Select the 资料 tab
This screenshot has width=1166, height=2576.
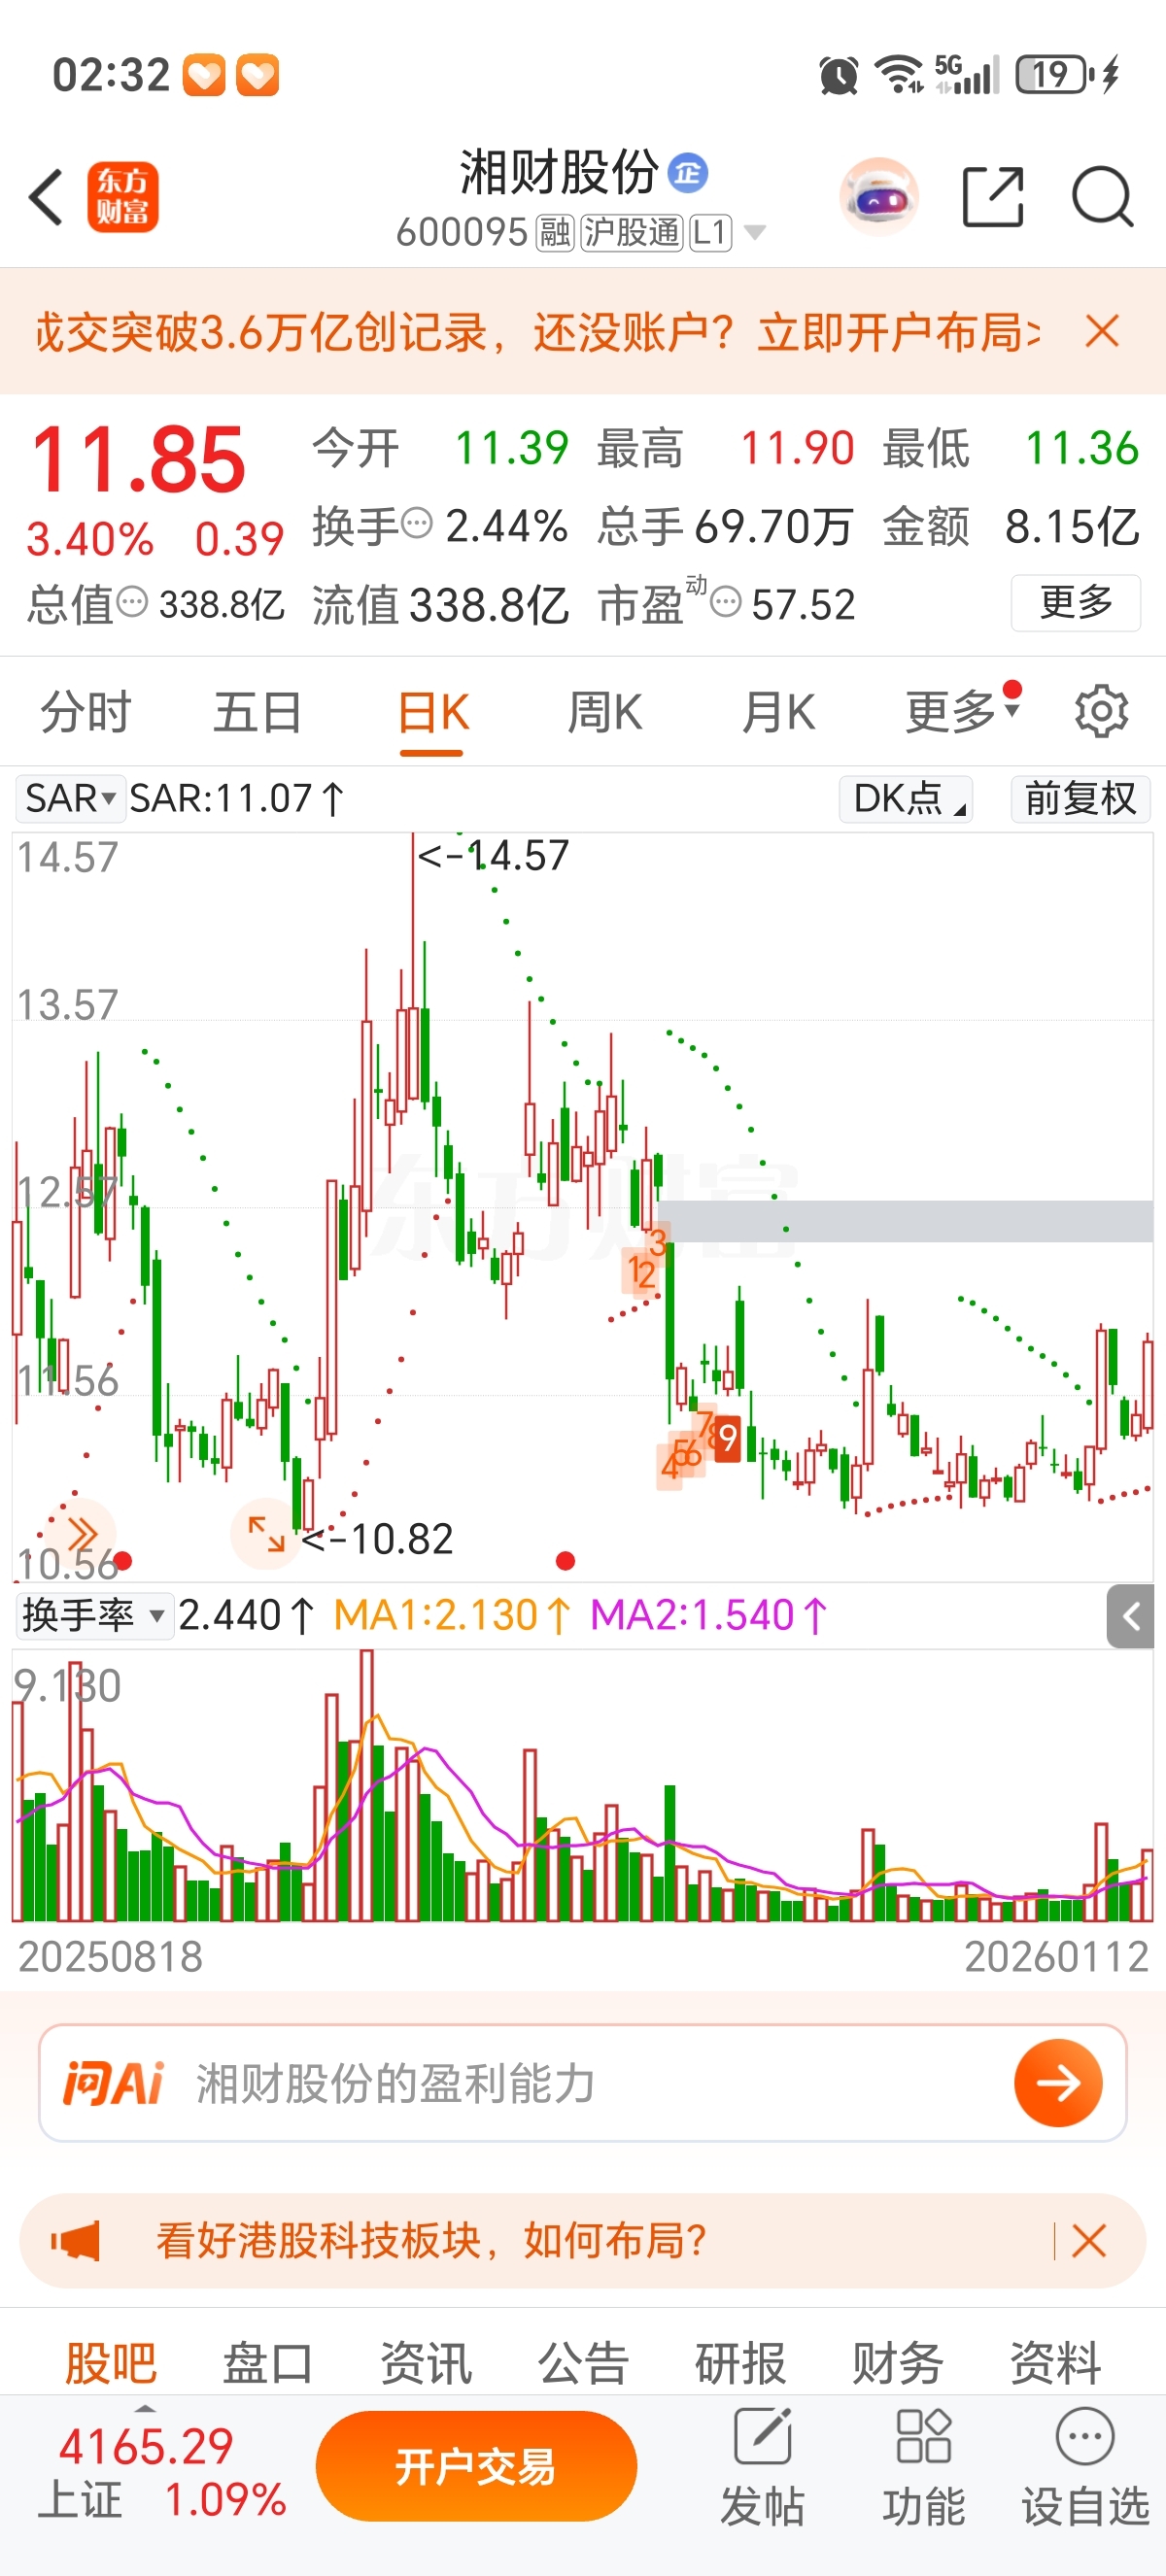coord(1055,2364)
